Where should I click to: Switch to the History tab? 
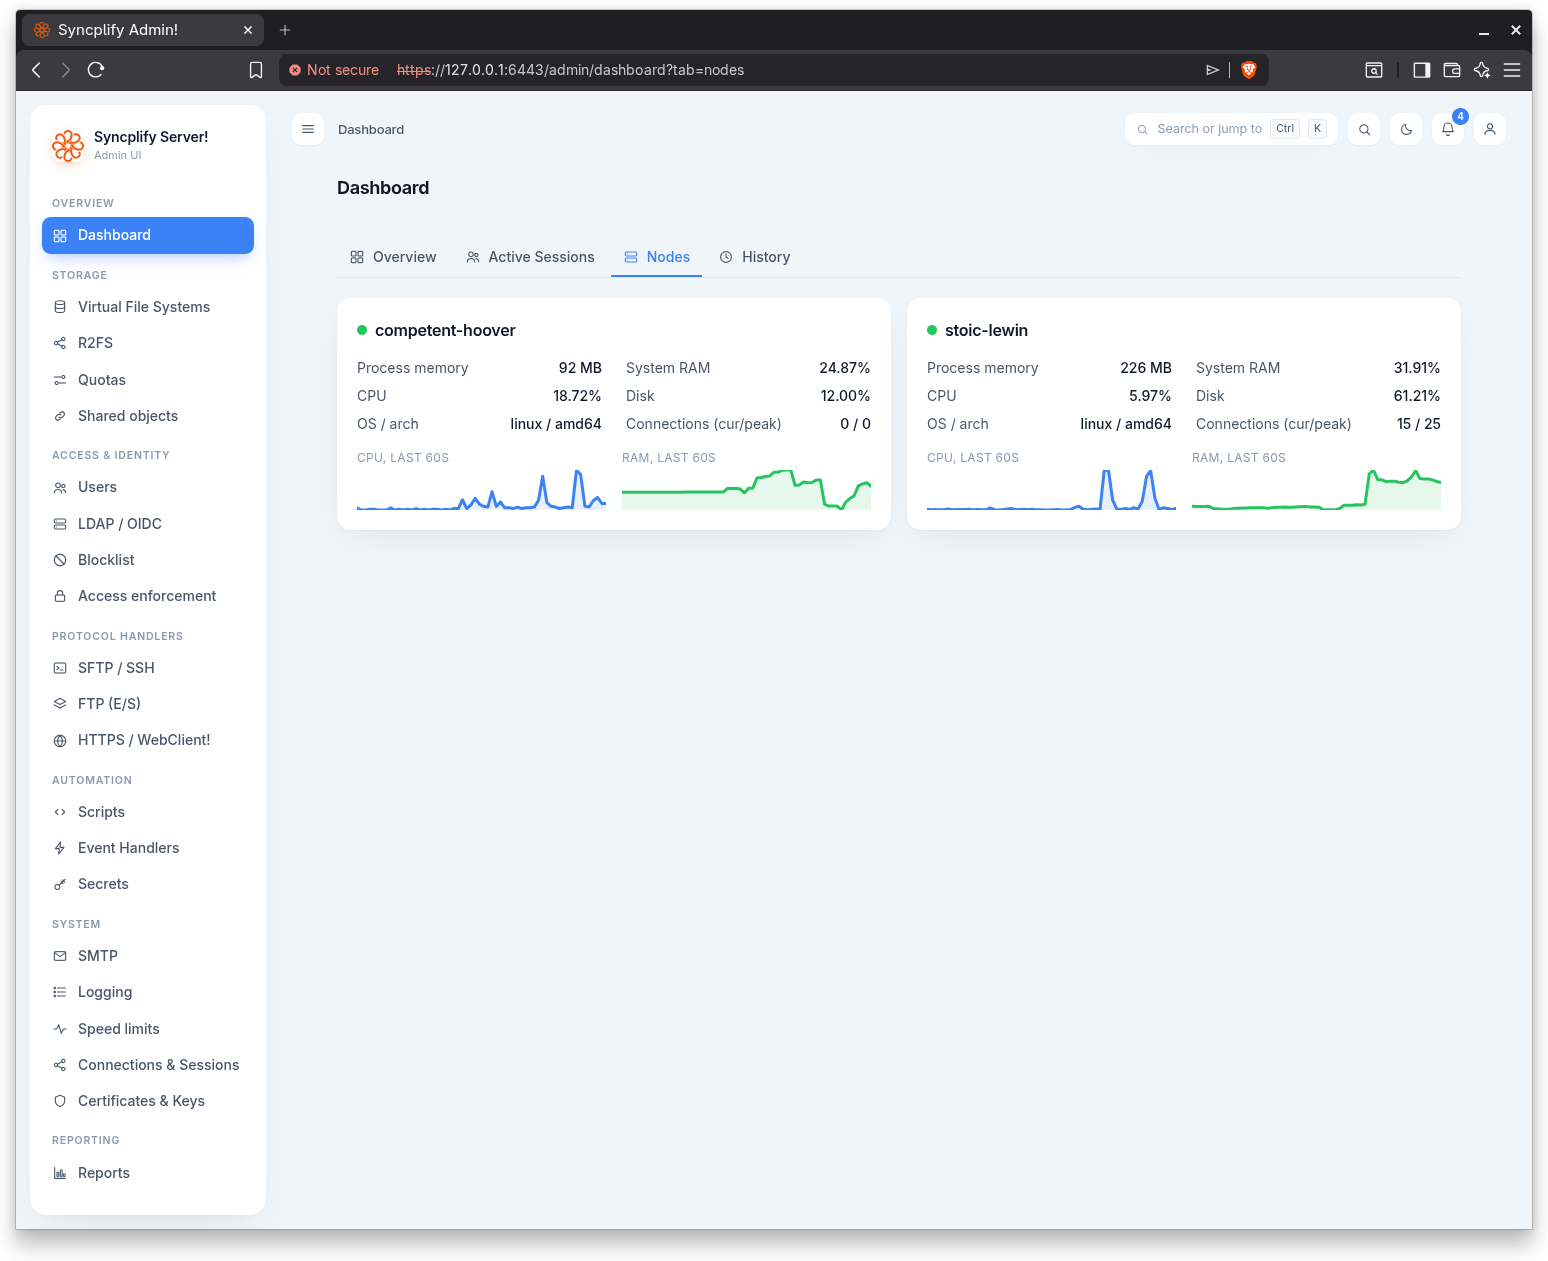point(755,257)
